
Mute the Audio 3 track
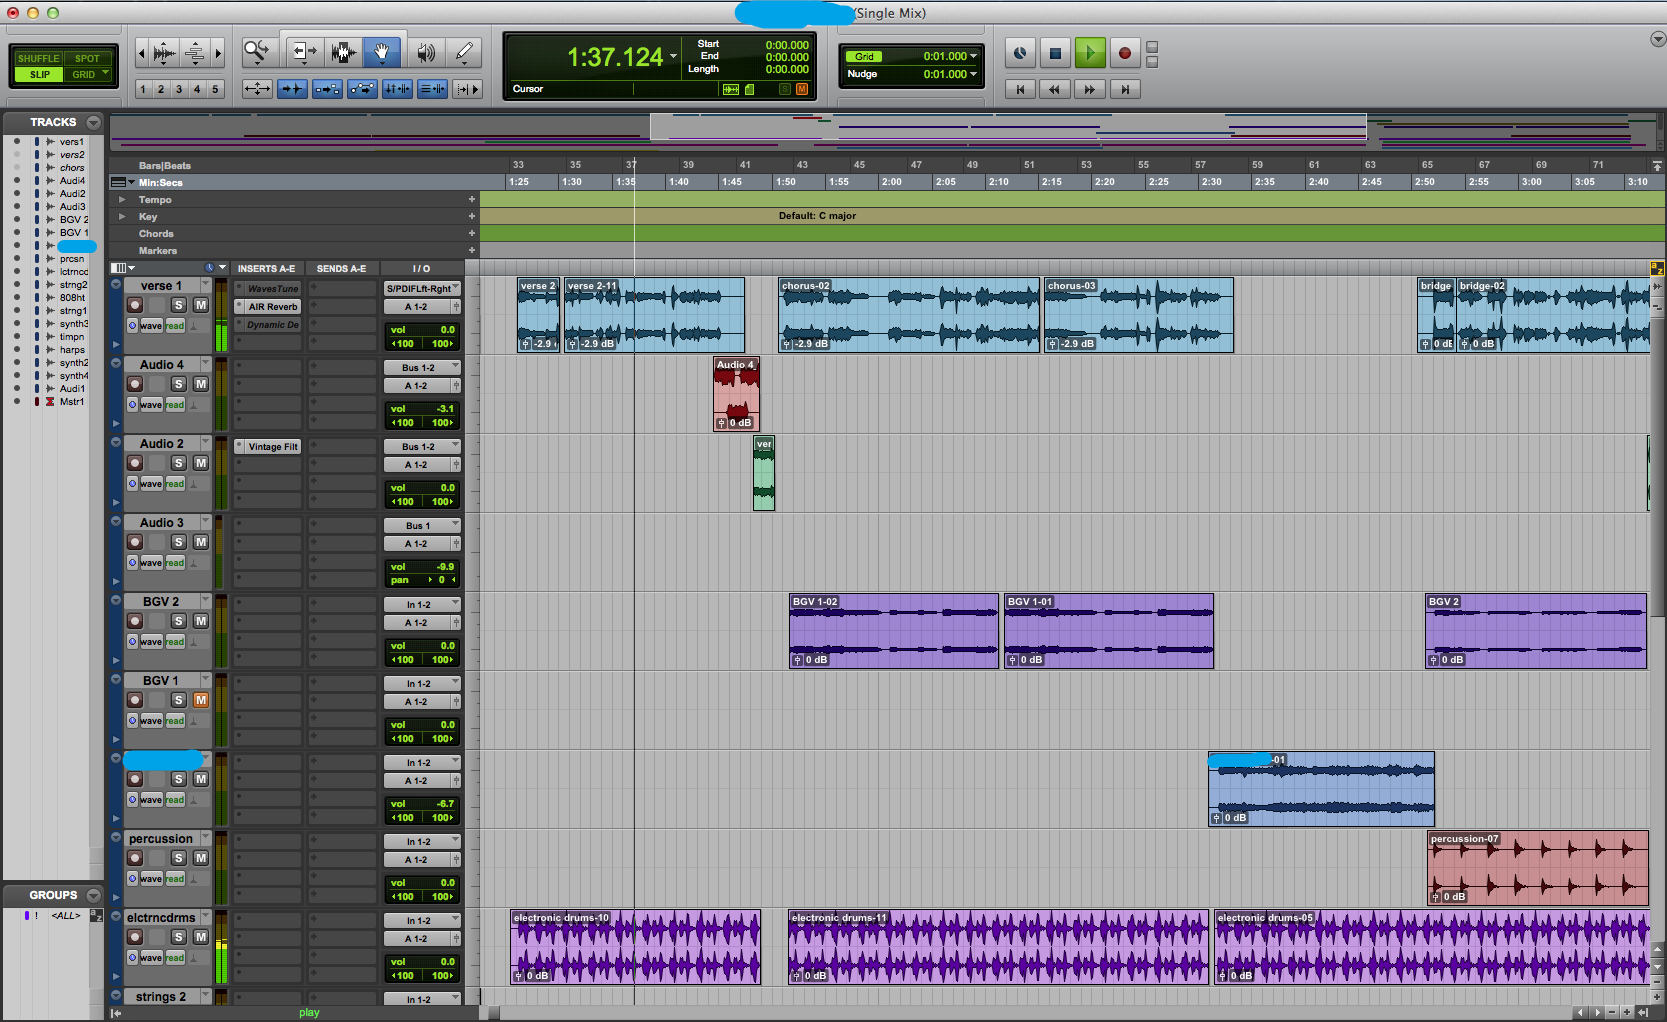(x=201, y=542)
